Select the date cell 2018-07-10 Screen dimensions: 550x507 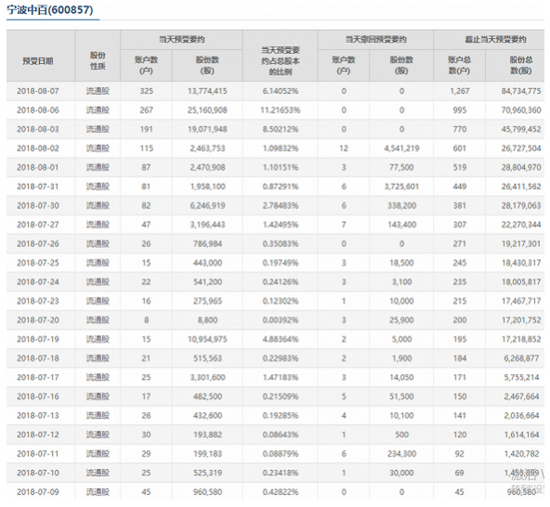point(38,473)
